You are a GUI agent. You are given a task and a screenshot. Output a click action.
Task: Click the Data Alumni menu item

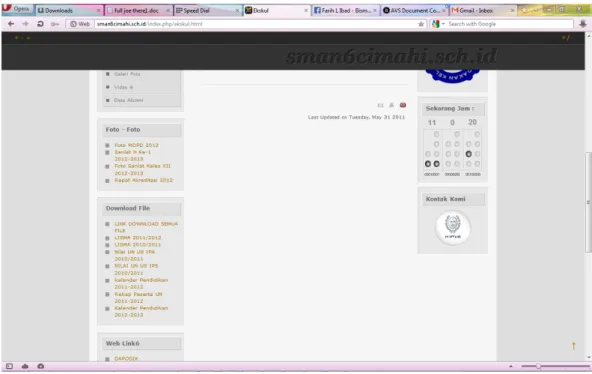point(128,100)
